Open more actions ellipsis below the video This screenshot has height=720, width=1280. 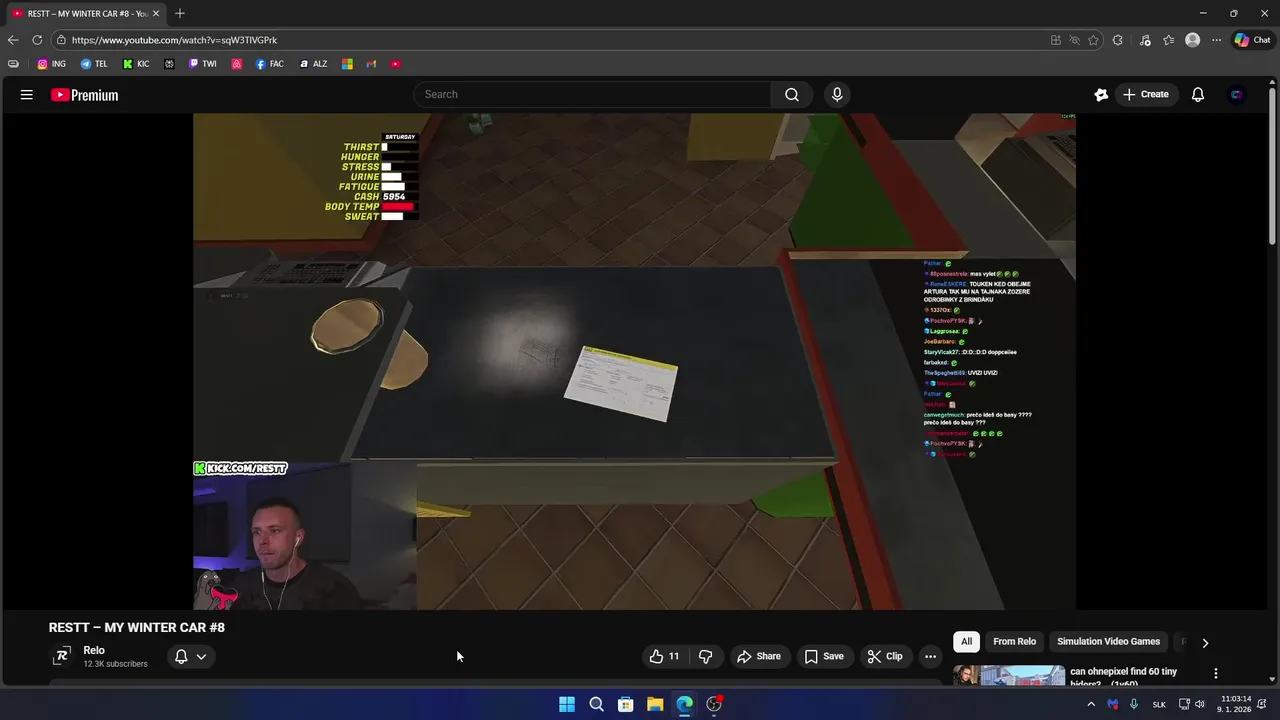[x=930, y=656]
